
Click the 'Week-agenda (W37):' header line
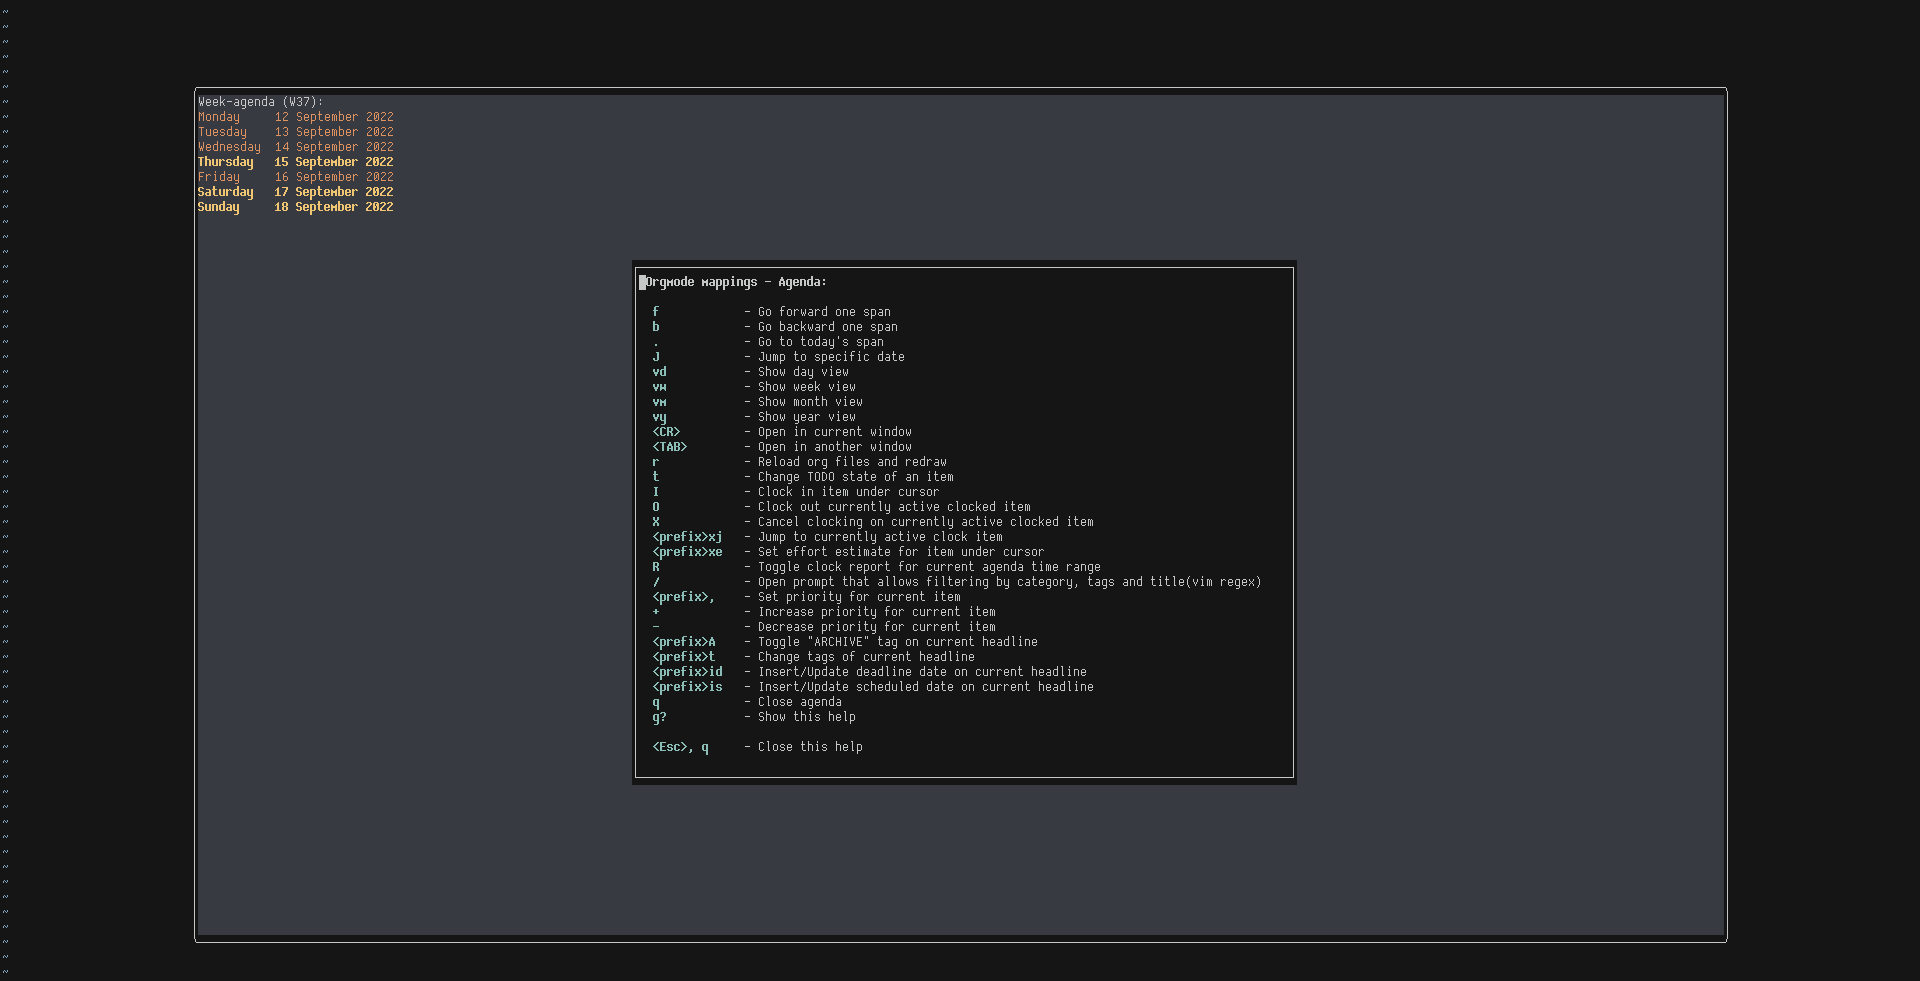260,102
